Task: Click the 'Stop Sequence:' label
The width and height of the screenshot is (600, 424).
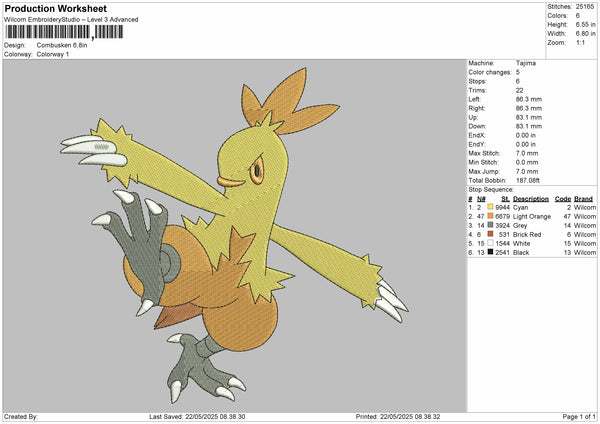Action: [x=491, y=189]
